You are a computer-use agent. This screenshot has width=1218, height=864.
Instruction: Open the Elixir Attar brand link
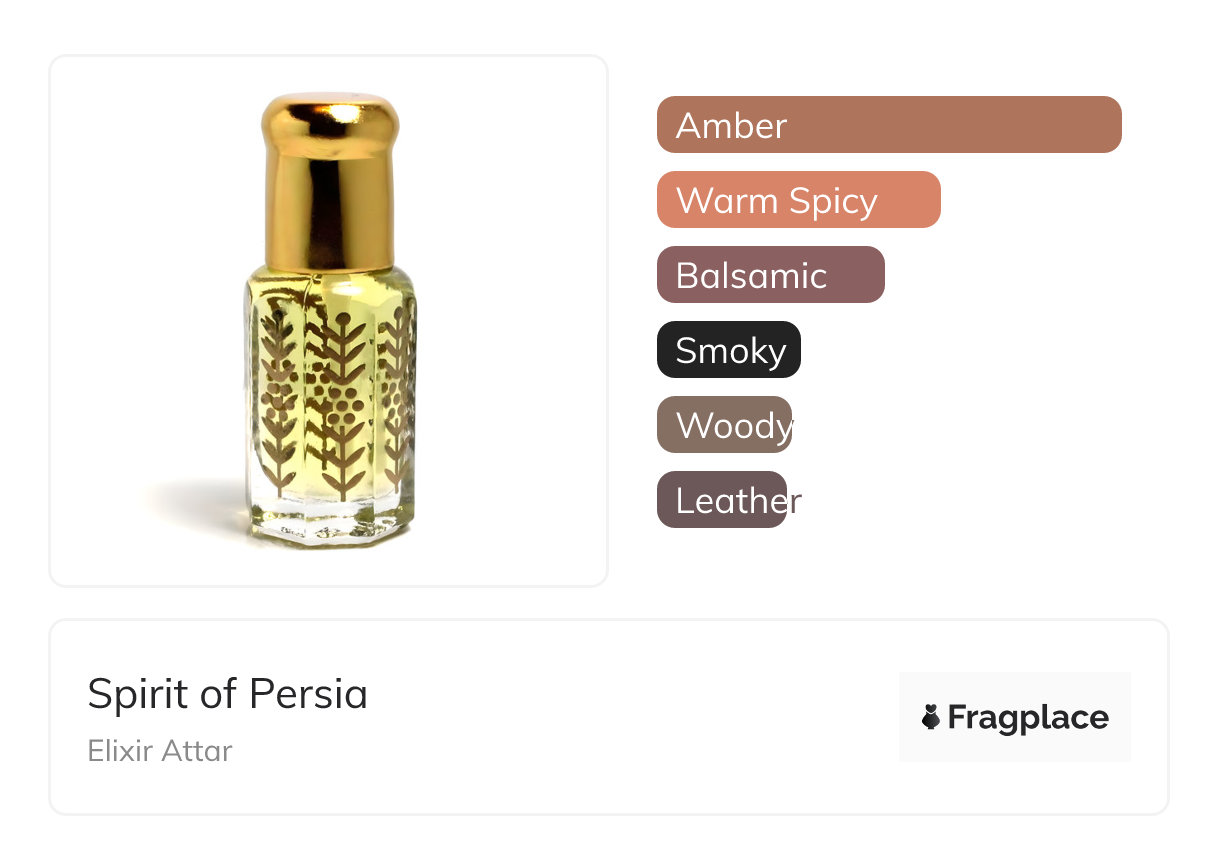pos(160,750)
